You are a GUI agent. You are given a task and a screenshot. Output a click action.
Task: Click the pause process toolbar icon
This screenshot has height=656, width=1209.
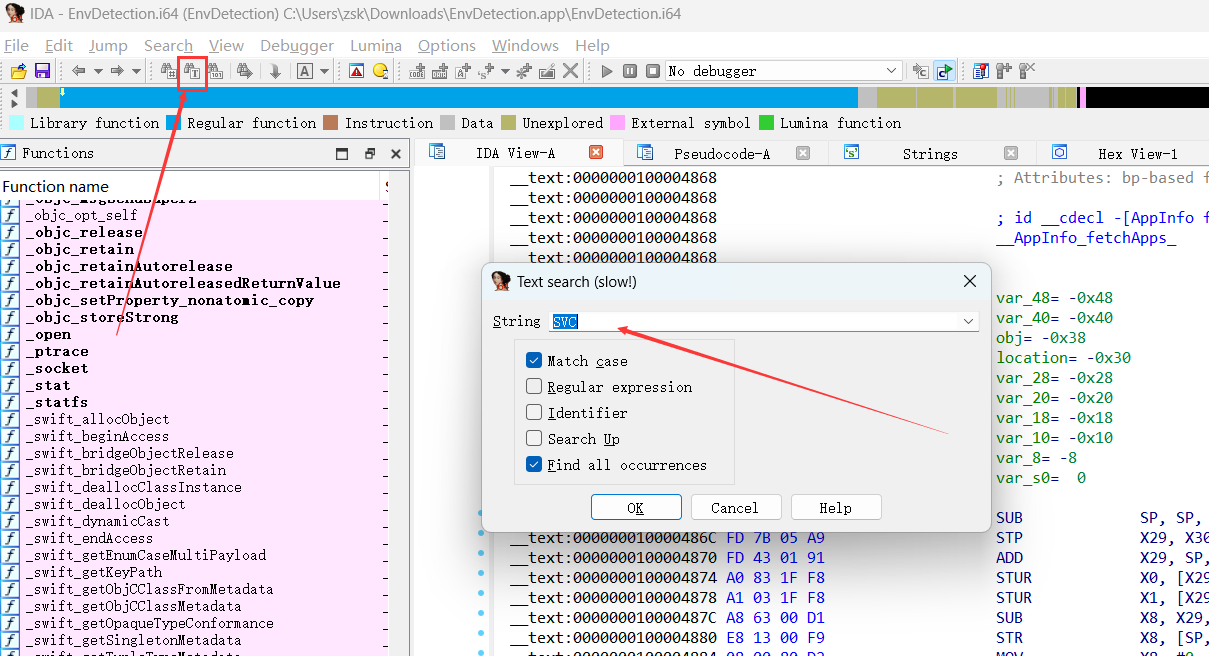629,71
